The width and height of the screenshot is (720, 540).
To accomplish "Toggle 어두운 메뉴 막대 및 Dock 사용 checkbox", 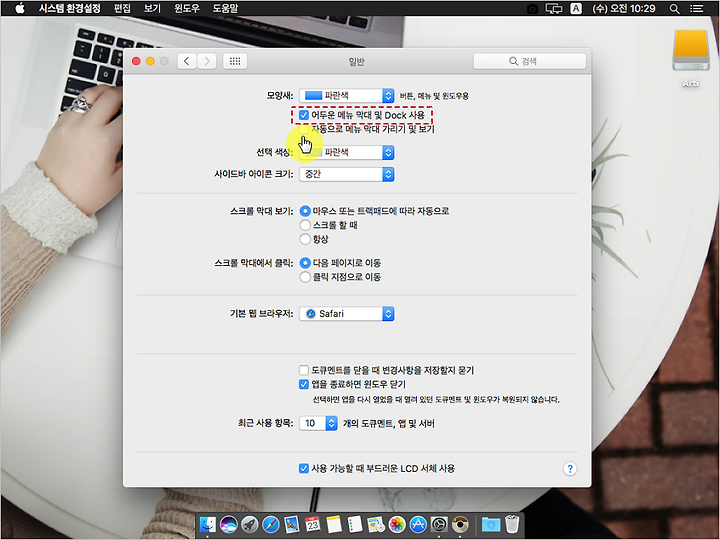I will 304,115.
